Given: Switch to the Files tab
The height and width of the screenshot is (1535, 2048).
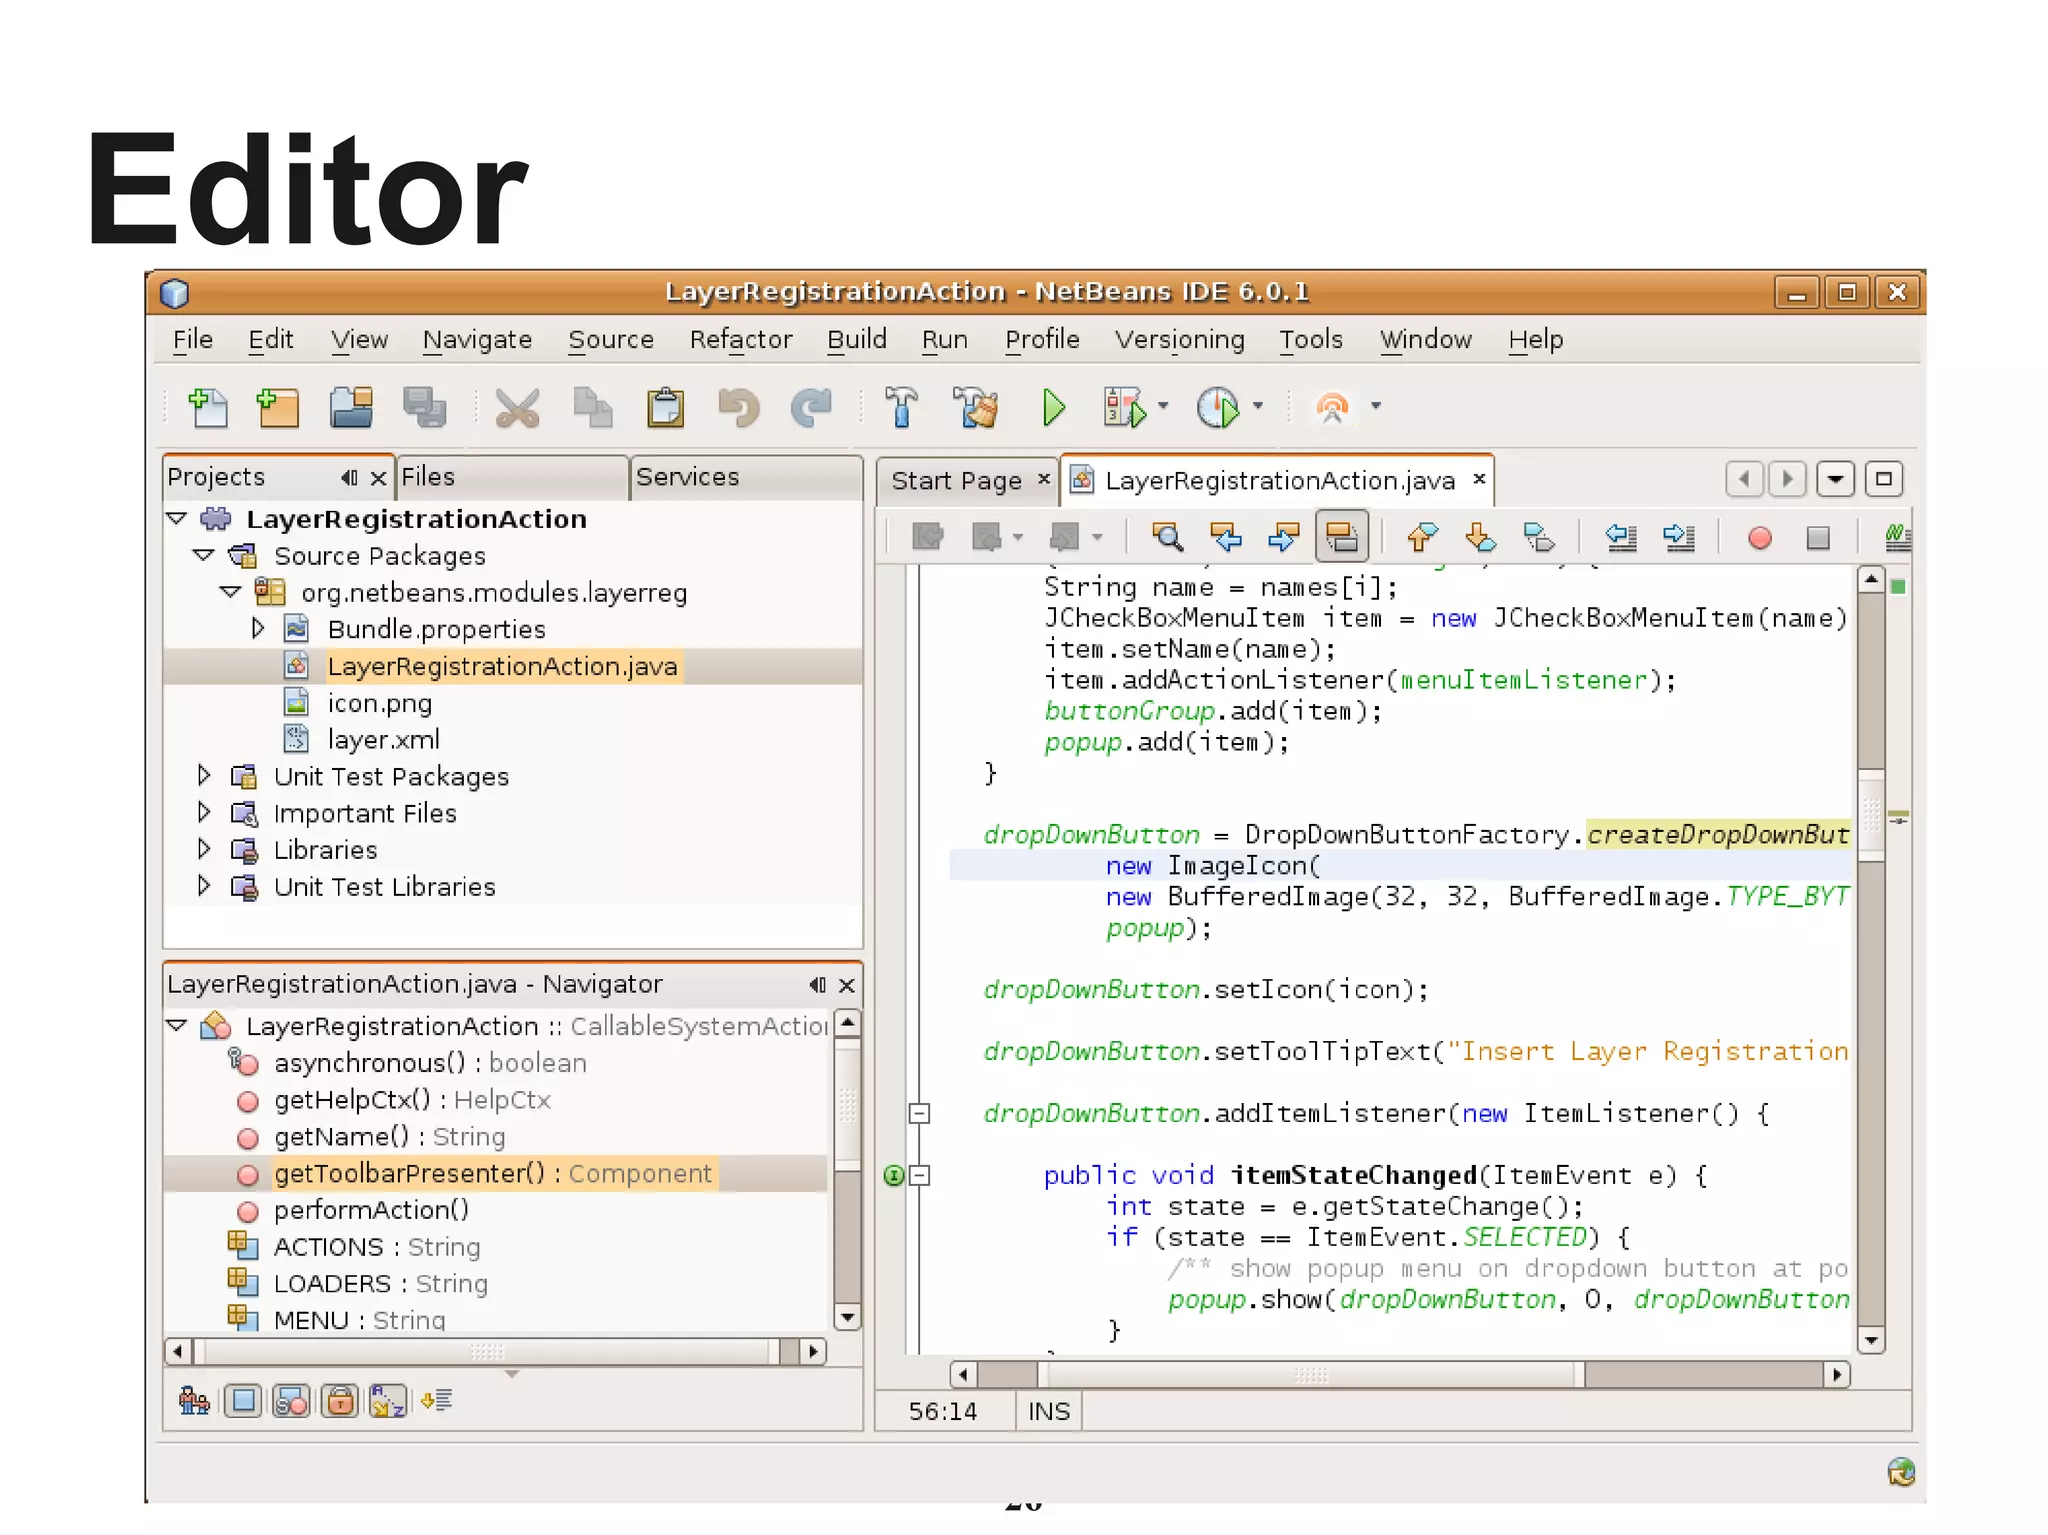Looking at the screenshot, I should pos(513,477).
